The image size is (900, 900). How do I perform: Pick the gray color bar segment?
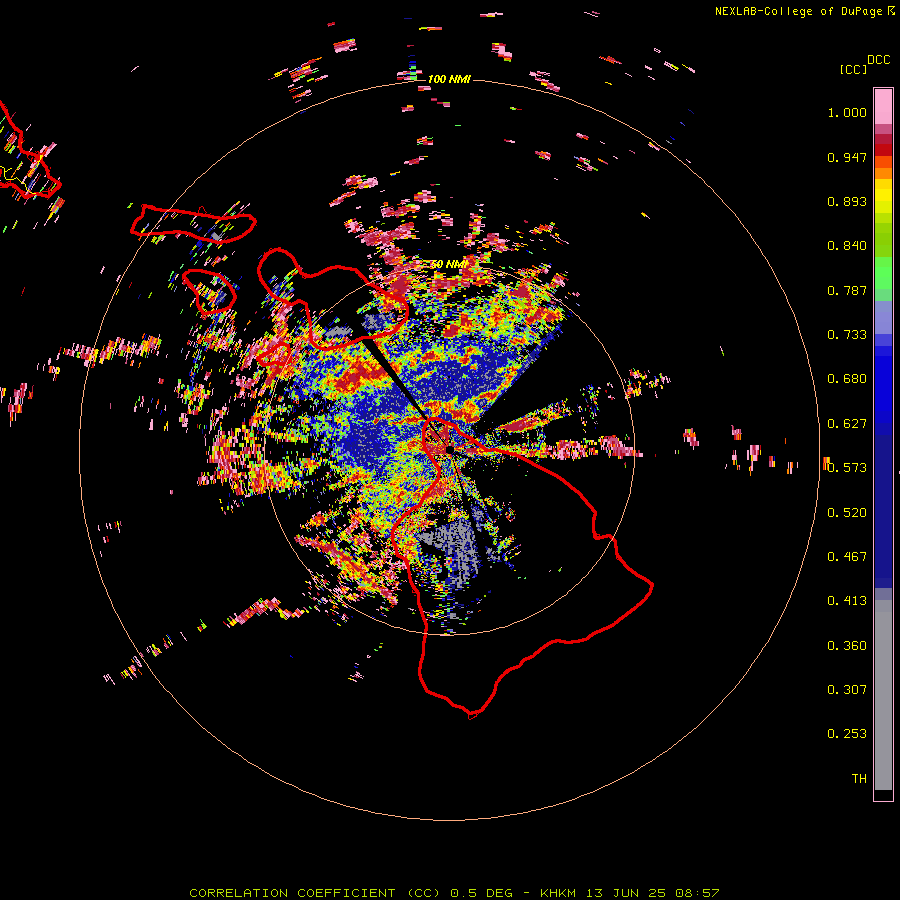(x=883, y=695)
